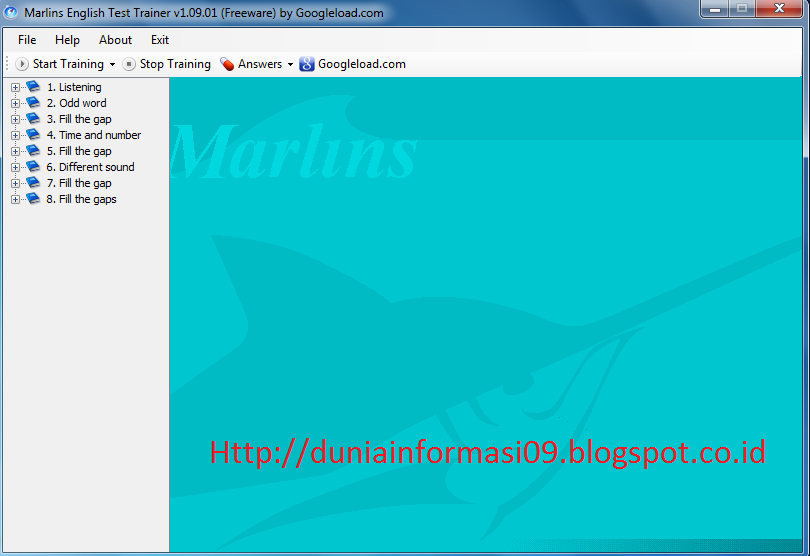Maximize the Marlins Trainer window
810x556 pixels.
pos(742,9)
